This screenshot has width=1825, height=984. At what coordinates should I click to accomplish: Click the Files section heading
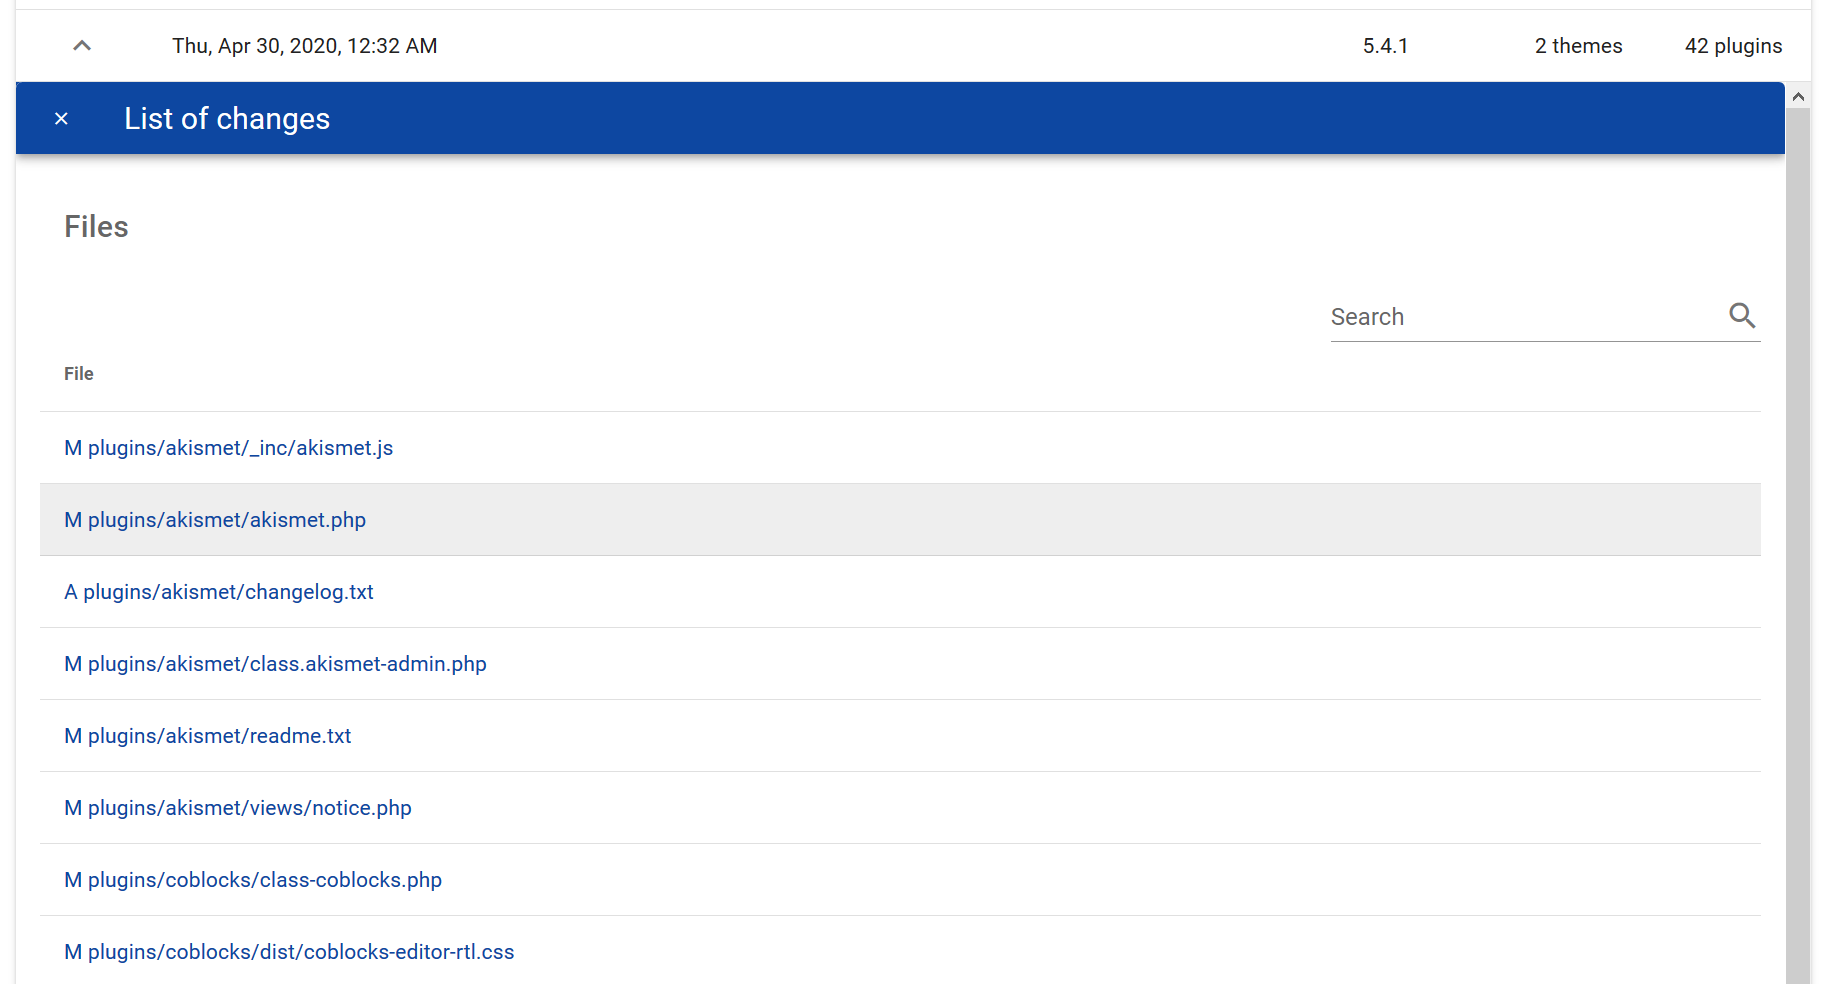96,227
